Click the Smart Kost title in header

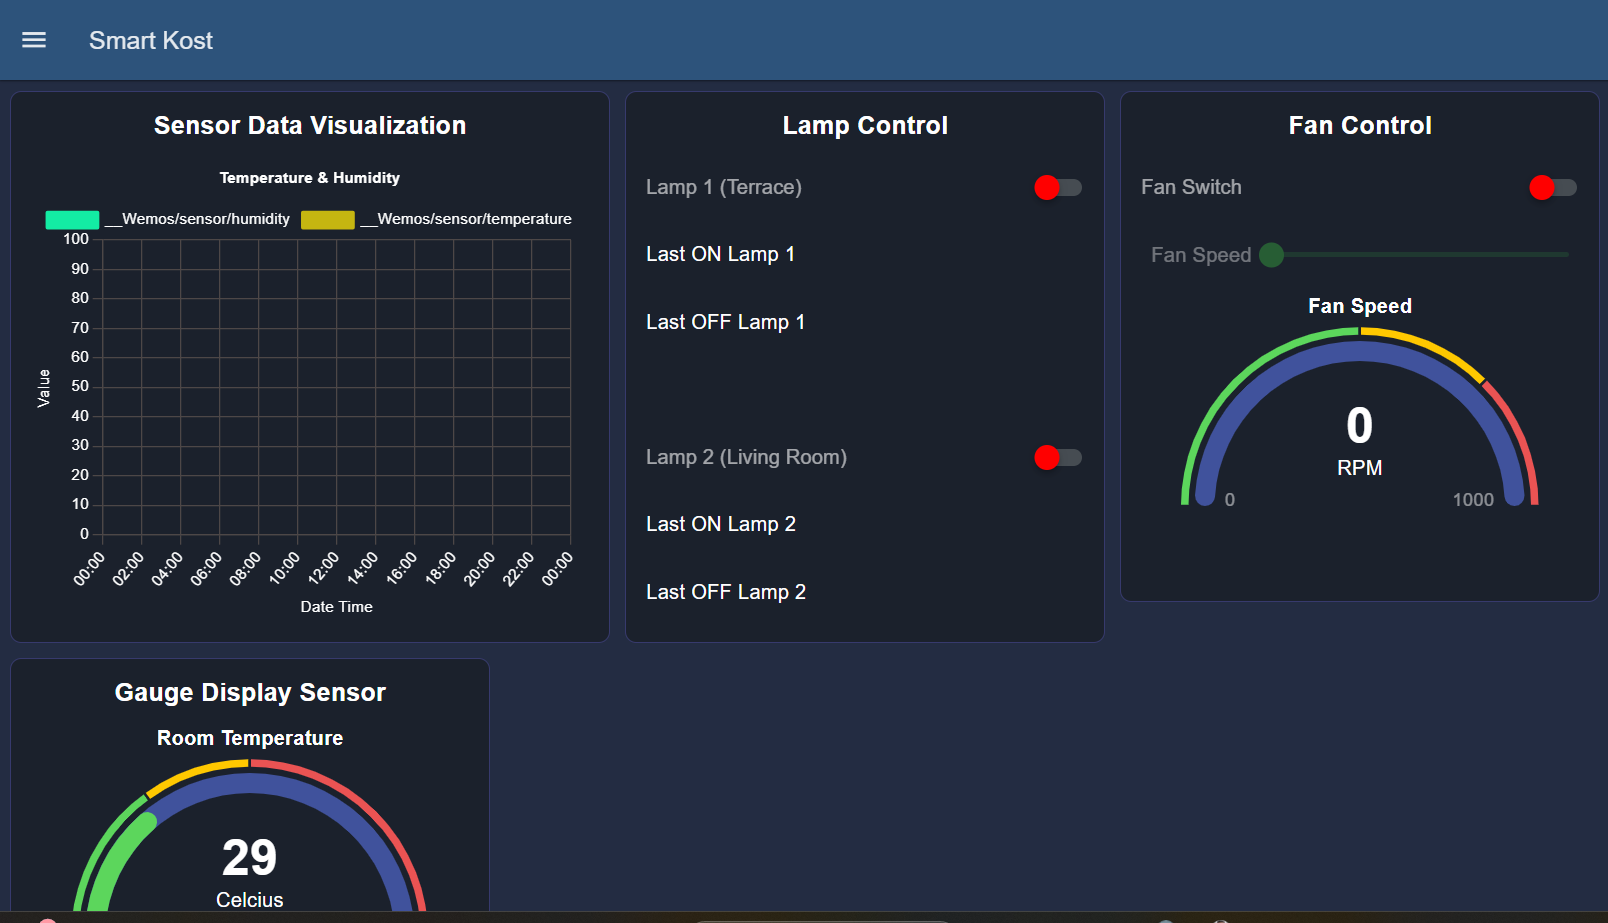coord(150,40)
